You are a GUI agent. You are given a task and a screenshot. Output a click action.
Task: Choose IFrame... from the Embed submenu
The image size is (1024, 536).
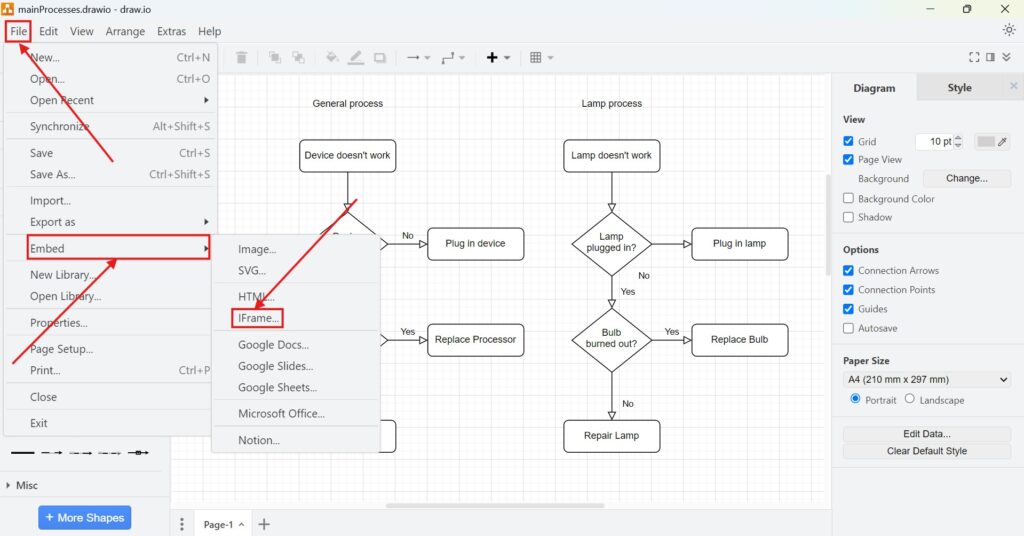coord(259,318)
